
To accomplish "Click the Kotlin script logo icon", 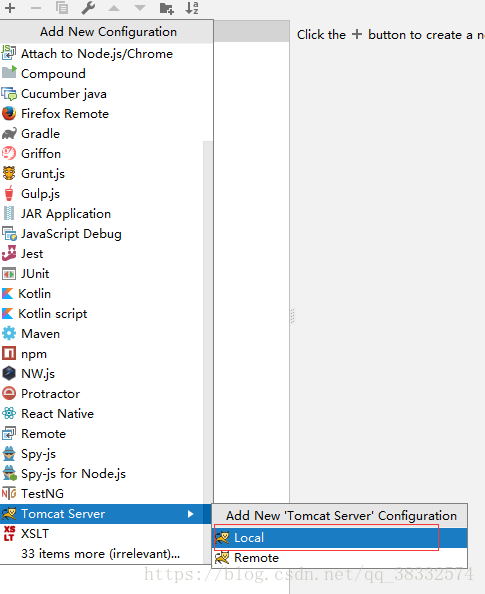I will (8, 314).
